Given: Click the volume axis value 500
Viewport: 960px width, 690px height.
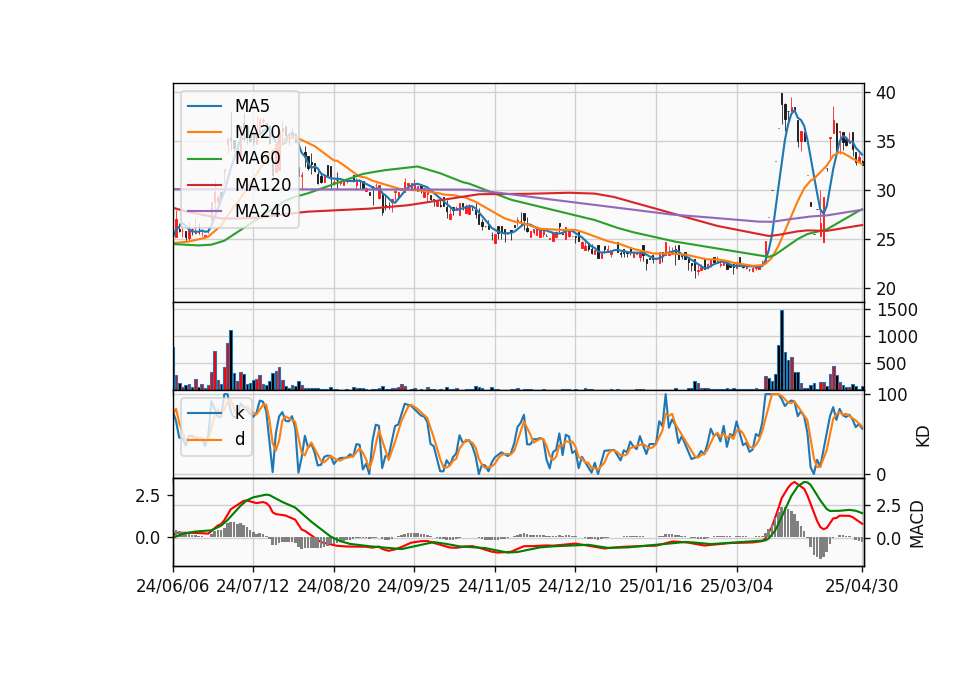Looking at the screenshot, I should coord(891,364).
